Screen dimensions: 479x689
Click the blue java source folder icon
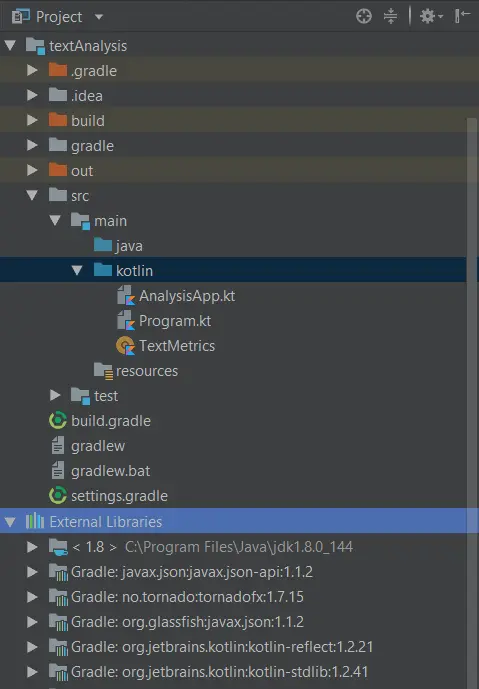[103, 245]
